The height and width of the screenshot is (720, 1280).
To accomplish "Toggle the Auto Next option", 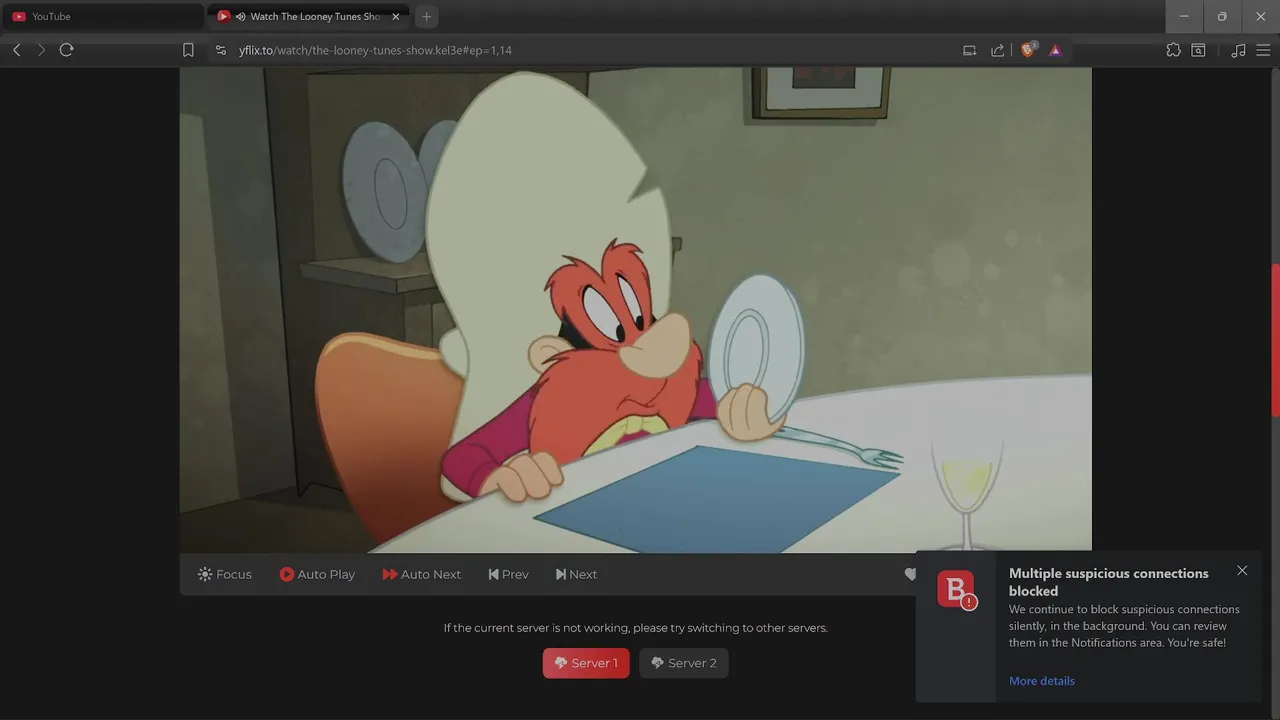I will click(421, 574).
